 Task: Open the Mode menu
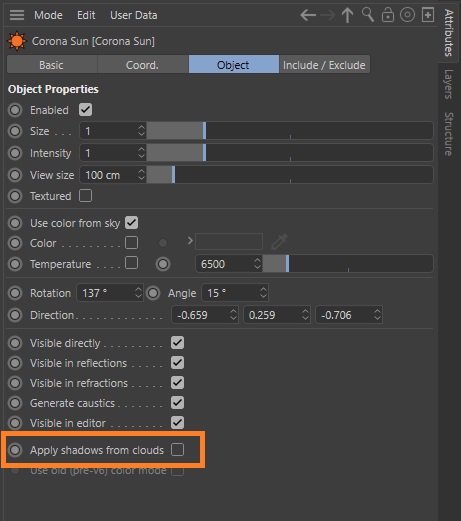pos(48,15)
